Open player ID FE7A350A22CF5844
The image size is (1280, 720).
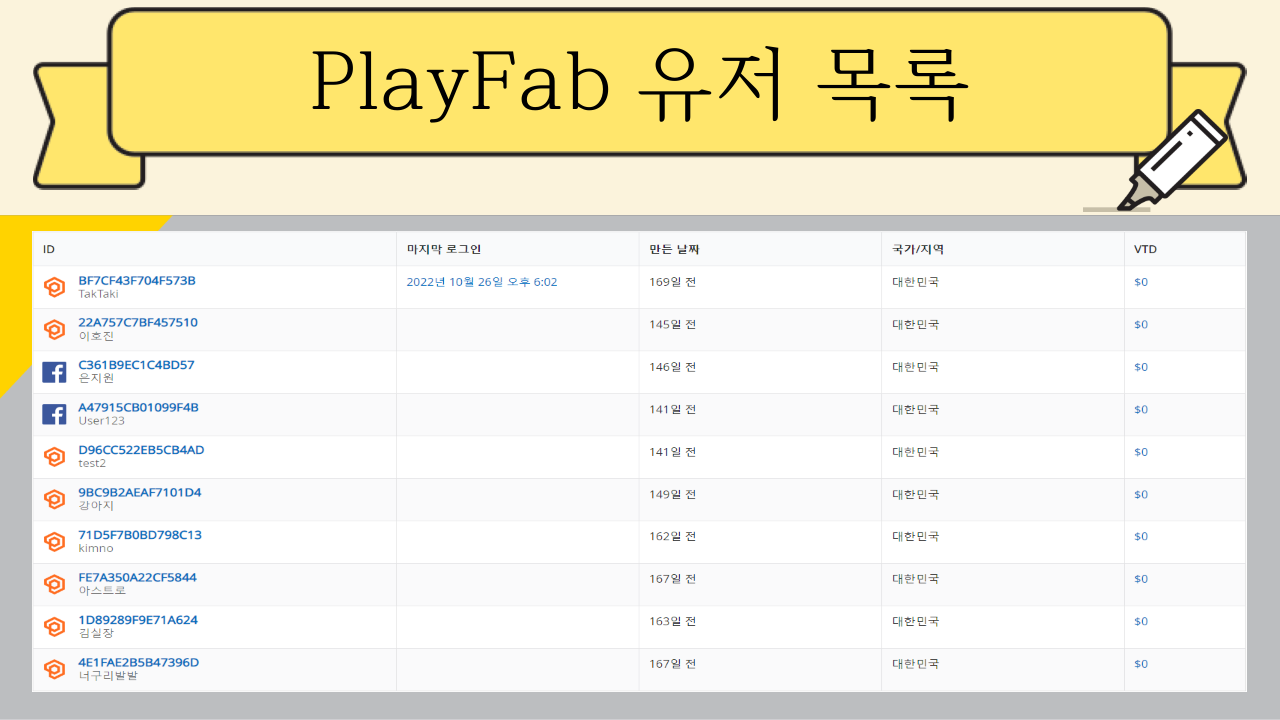pos(137,578)
